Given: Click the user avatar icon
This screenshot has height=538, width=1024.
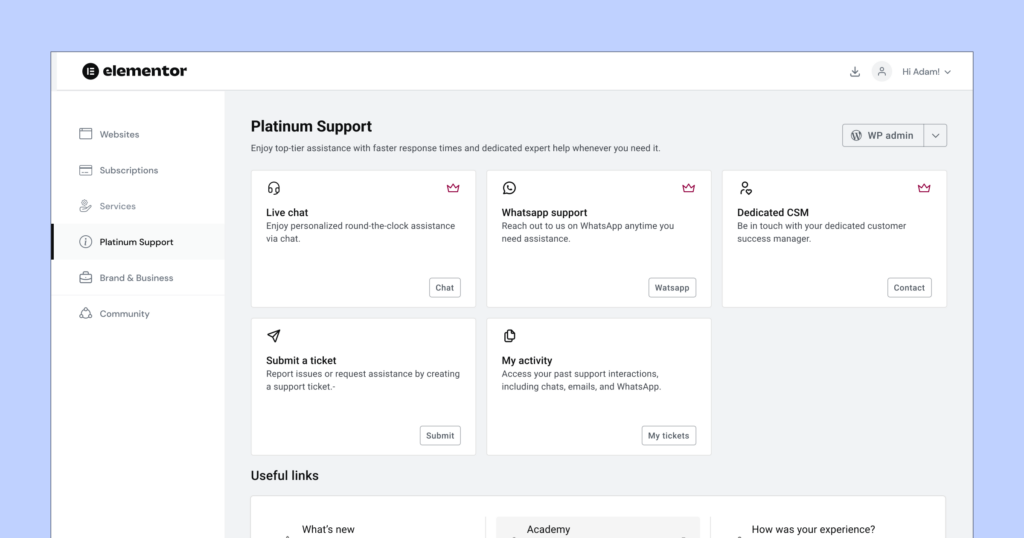Looking at the screenshot, I should click(882, 72).
